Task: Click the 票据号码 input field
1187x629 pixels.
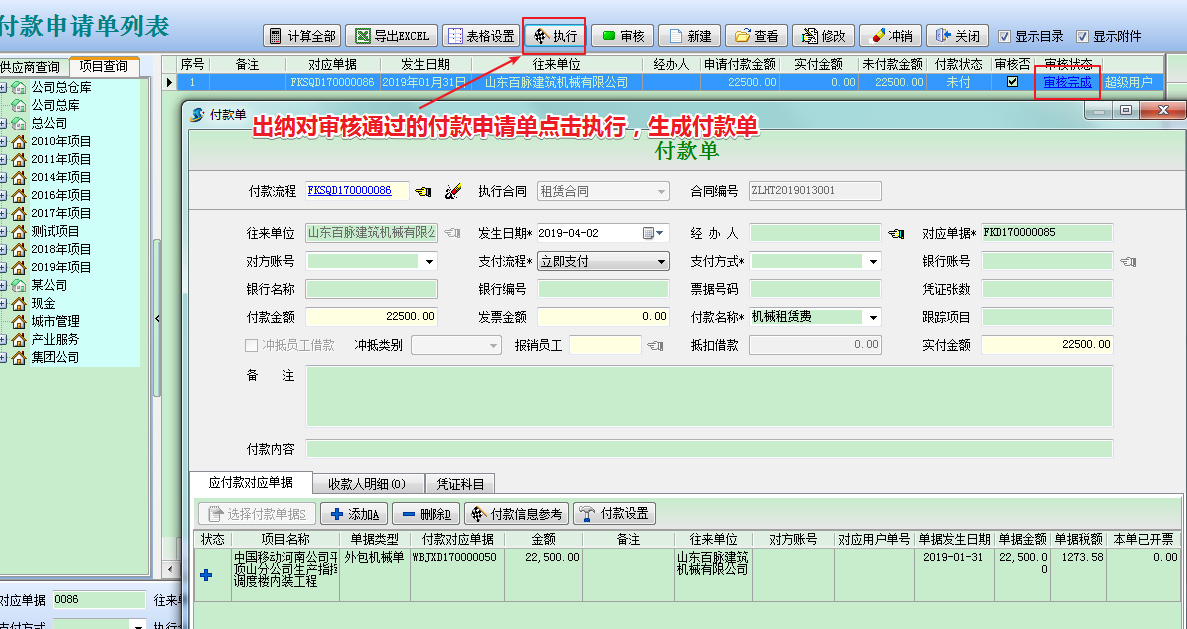Action: 815,288
